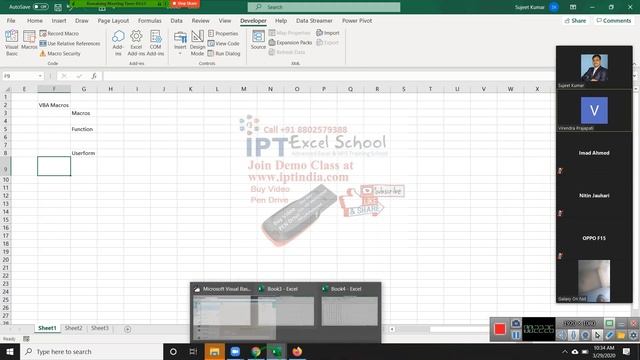Click Run Dialog
Image resolution: width=640 pixels, height=360 pixels.
224,53
